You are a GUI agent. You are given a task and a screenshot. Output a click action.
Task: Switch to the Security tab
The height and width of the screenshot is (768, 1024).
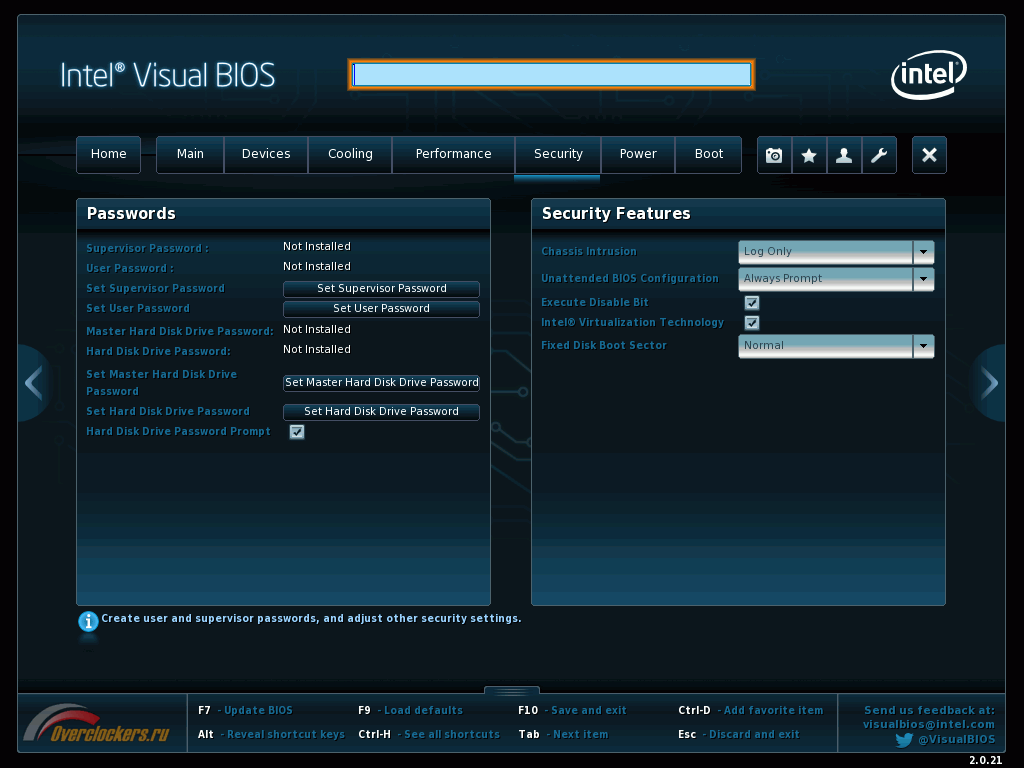click(x=558, y=155)
